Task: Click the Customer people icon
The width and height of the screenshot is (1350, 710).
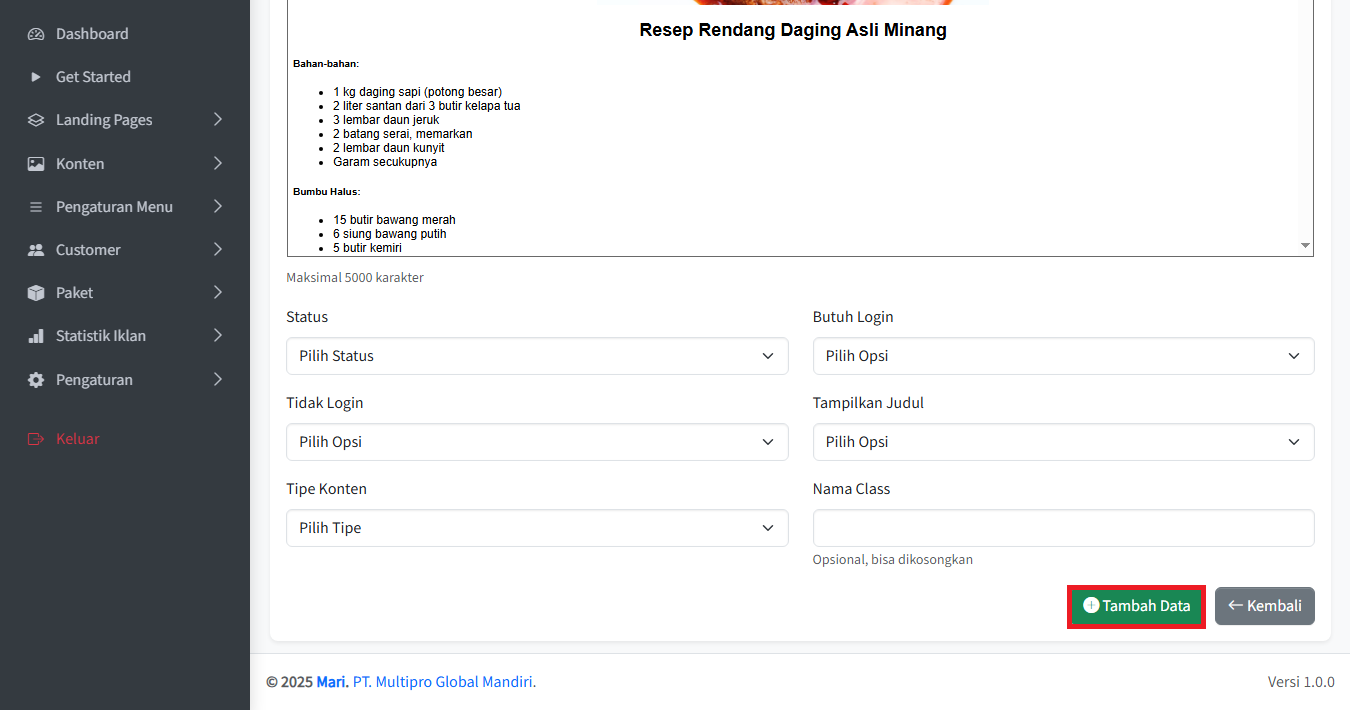Action: coord(36,250)
